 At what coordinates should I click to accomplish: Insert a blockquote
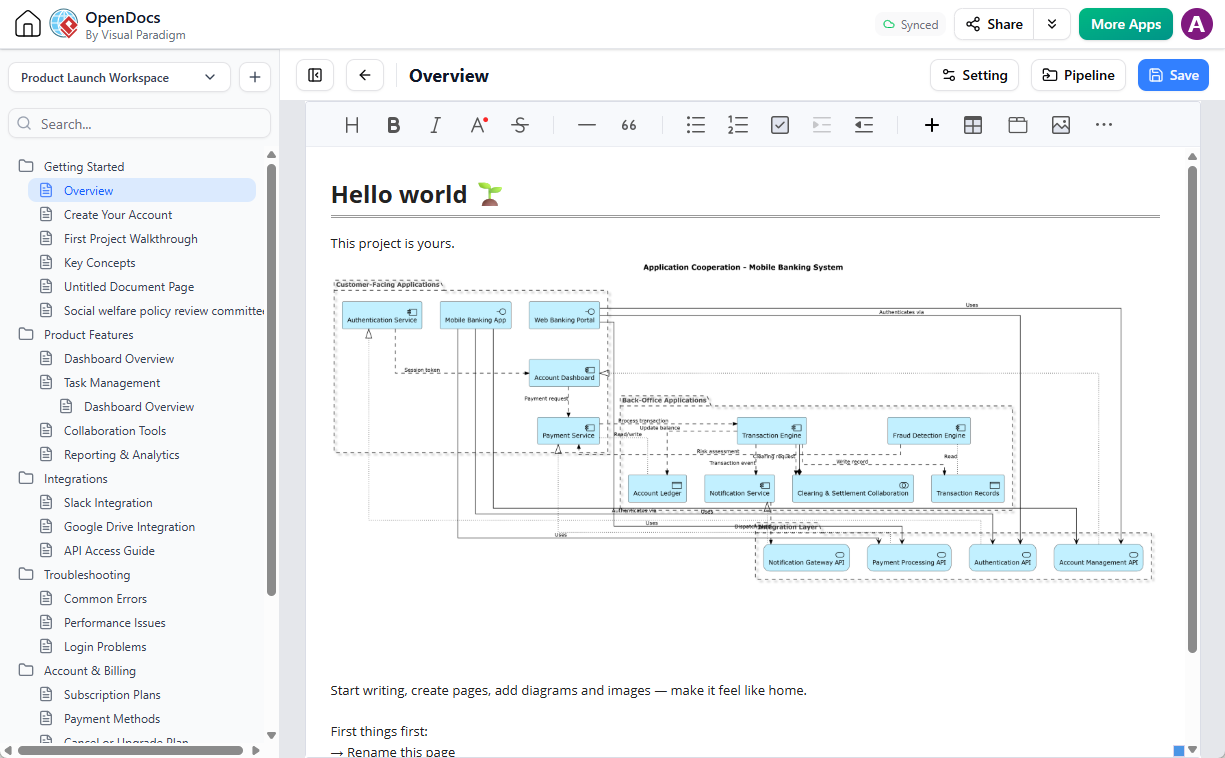coord(629,125)
